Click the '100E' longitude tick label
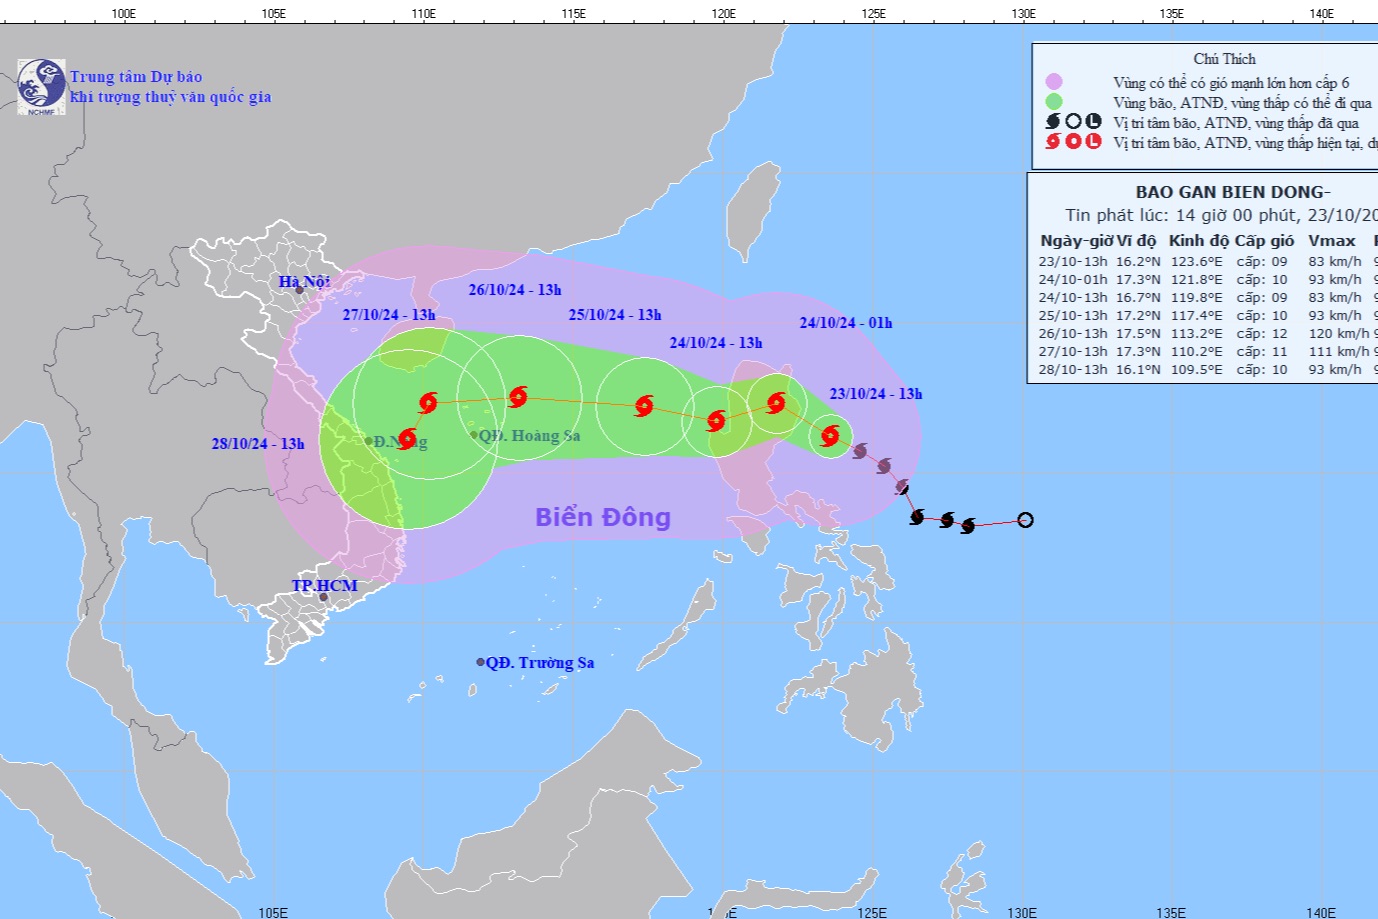The height and width of the screenshot is (919, 1378). point(123,14)
